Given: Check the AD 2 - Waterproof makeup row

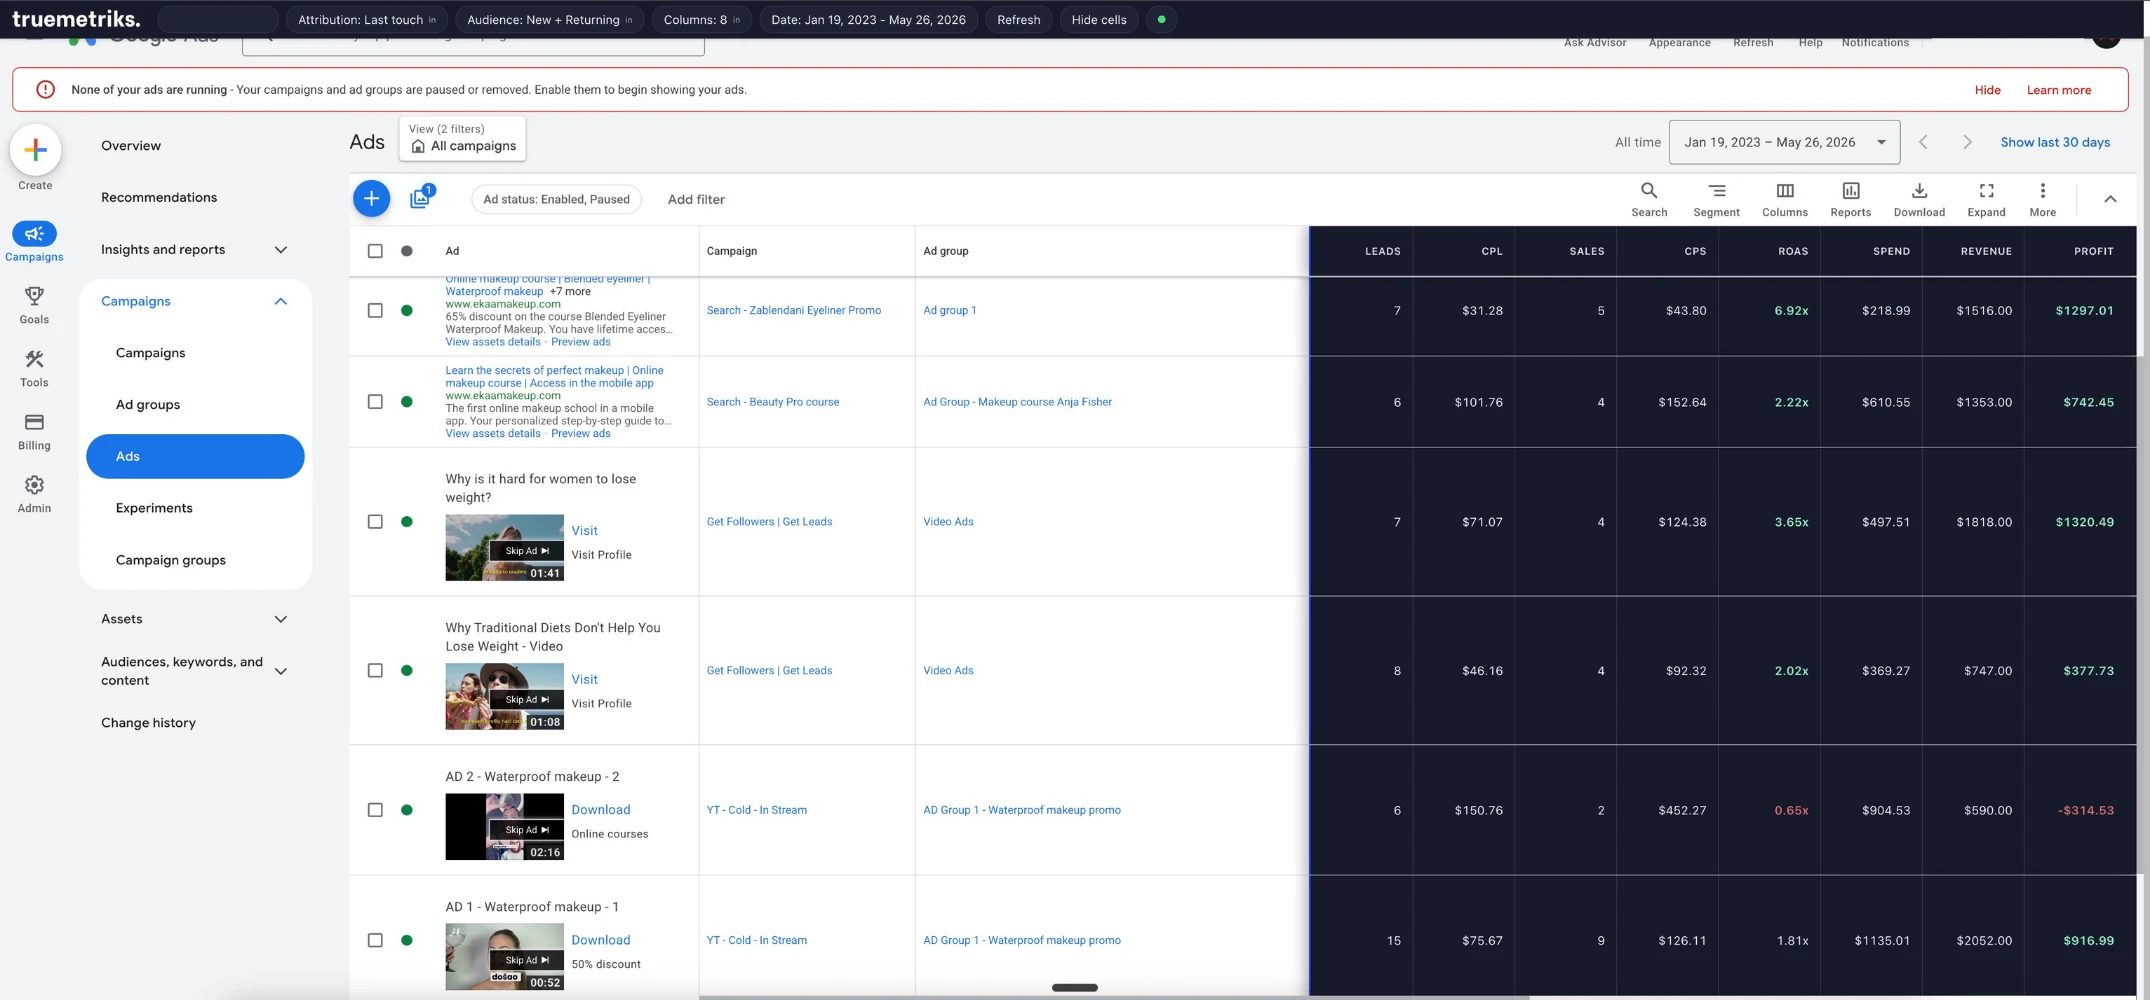Looking at the screenshot, I should [375, 810].
